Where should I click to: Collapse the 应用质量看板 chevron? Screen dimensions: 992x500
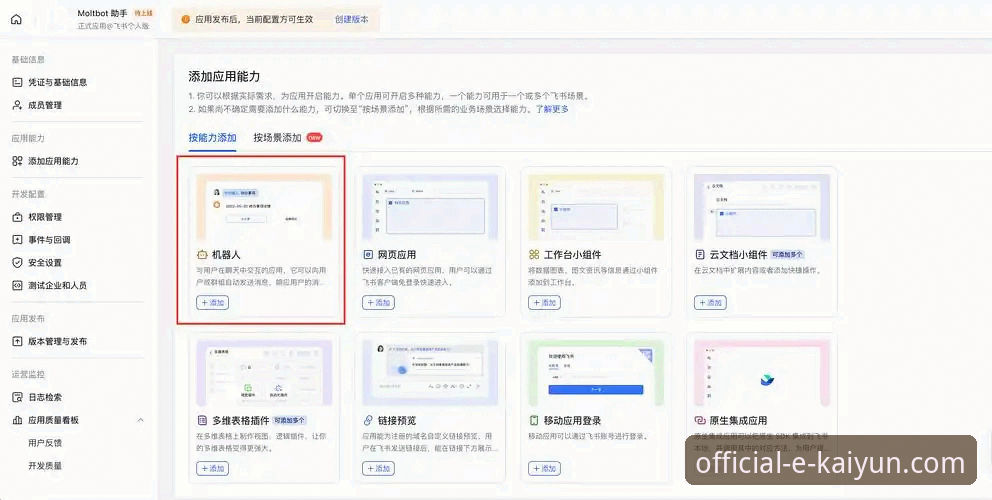pyautogui.click(x=140, y=420)
